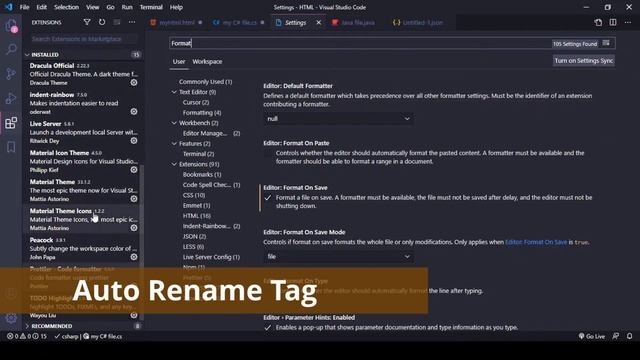Switch to the my C# file.cs tab
Screen dimensions: 640x360
pos(239,22)
